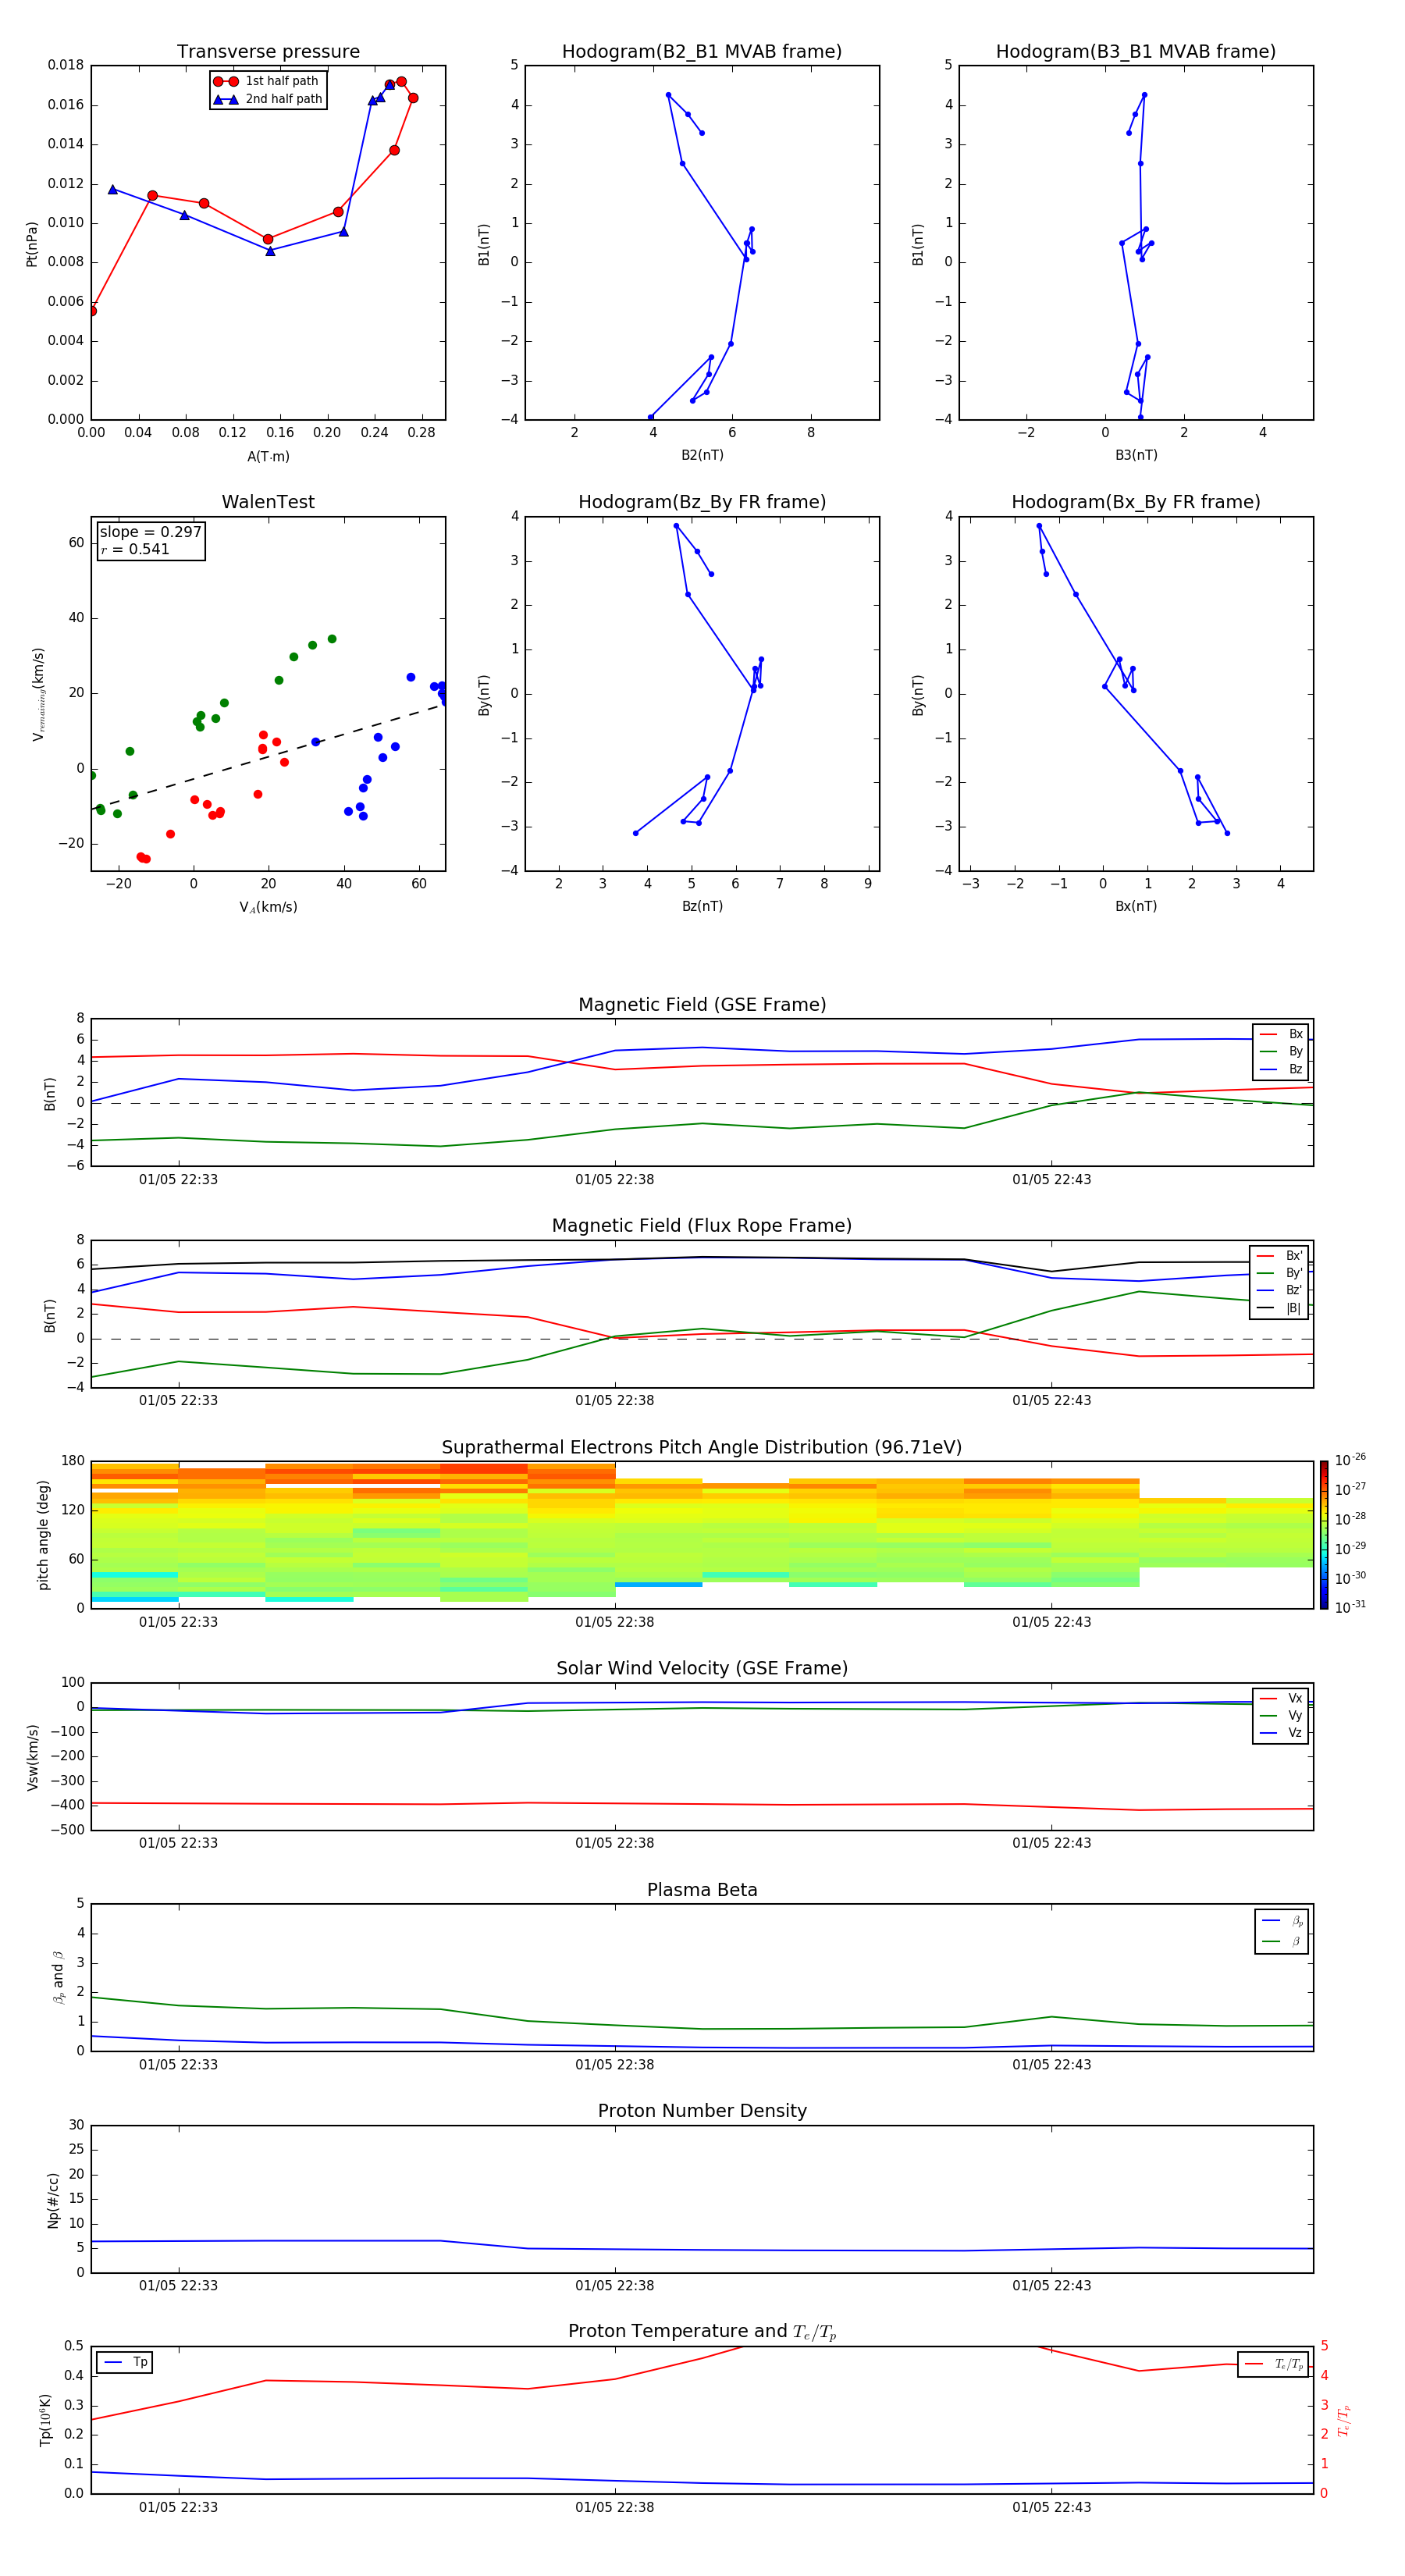Screen dimensions: 1405x2576
Task: Click the 'Bx(nT)' x-axis label
Action: (1136, 906)
